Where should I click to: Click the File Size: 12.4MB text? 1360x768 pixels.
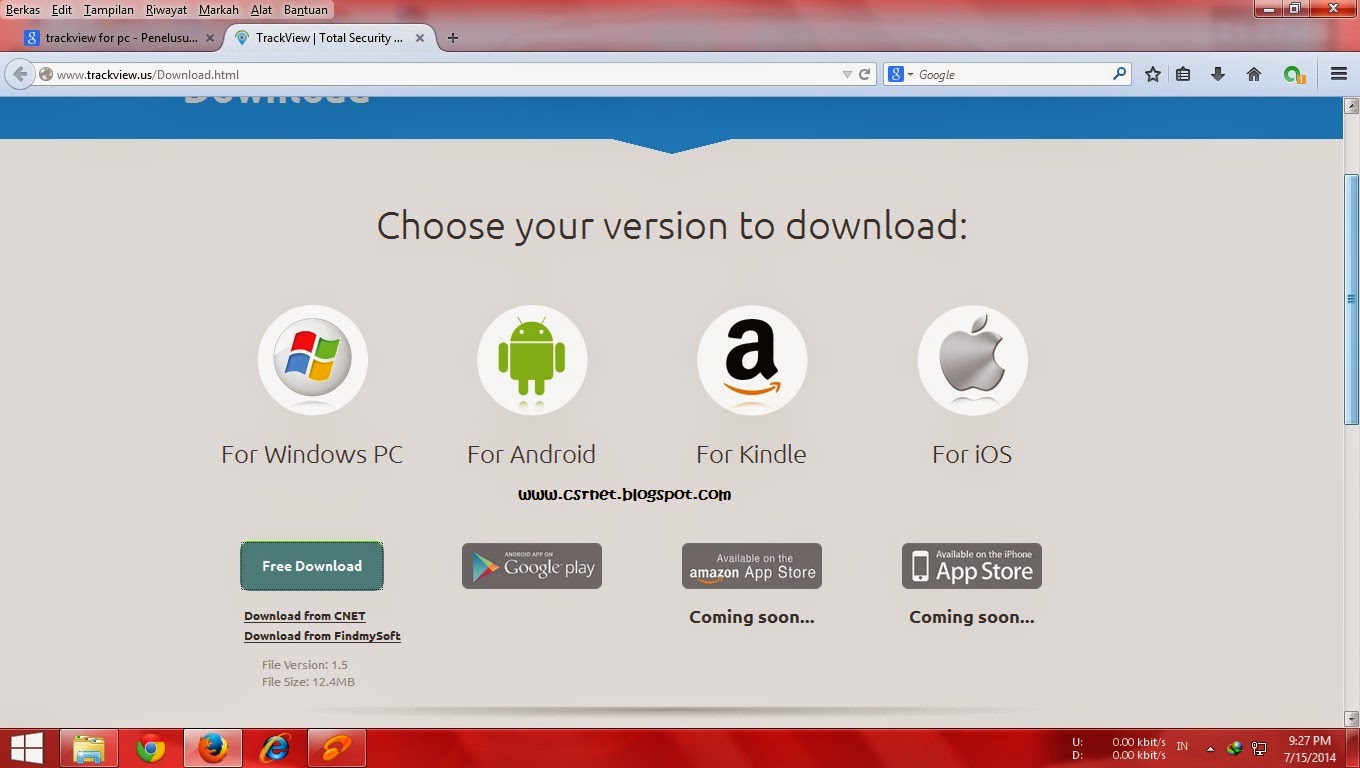coord(308,682)
